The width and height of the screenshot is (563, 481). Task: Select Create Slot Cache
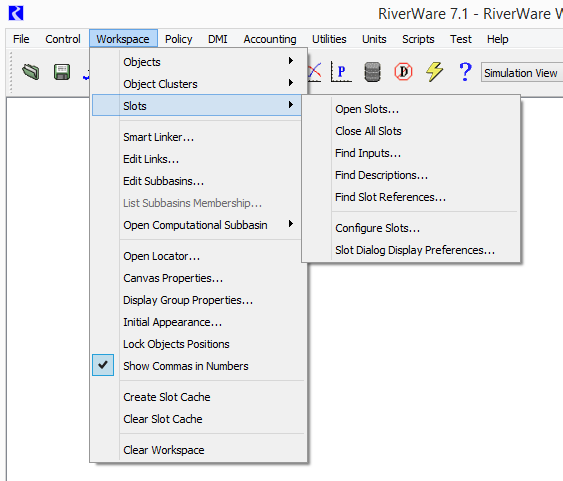[x=196, y=397]
